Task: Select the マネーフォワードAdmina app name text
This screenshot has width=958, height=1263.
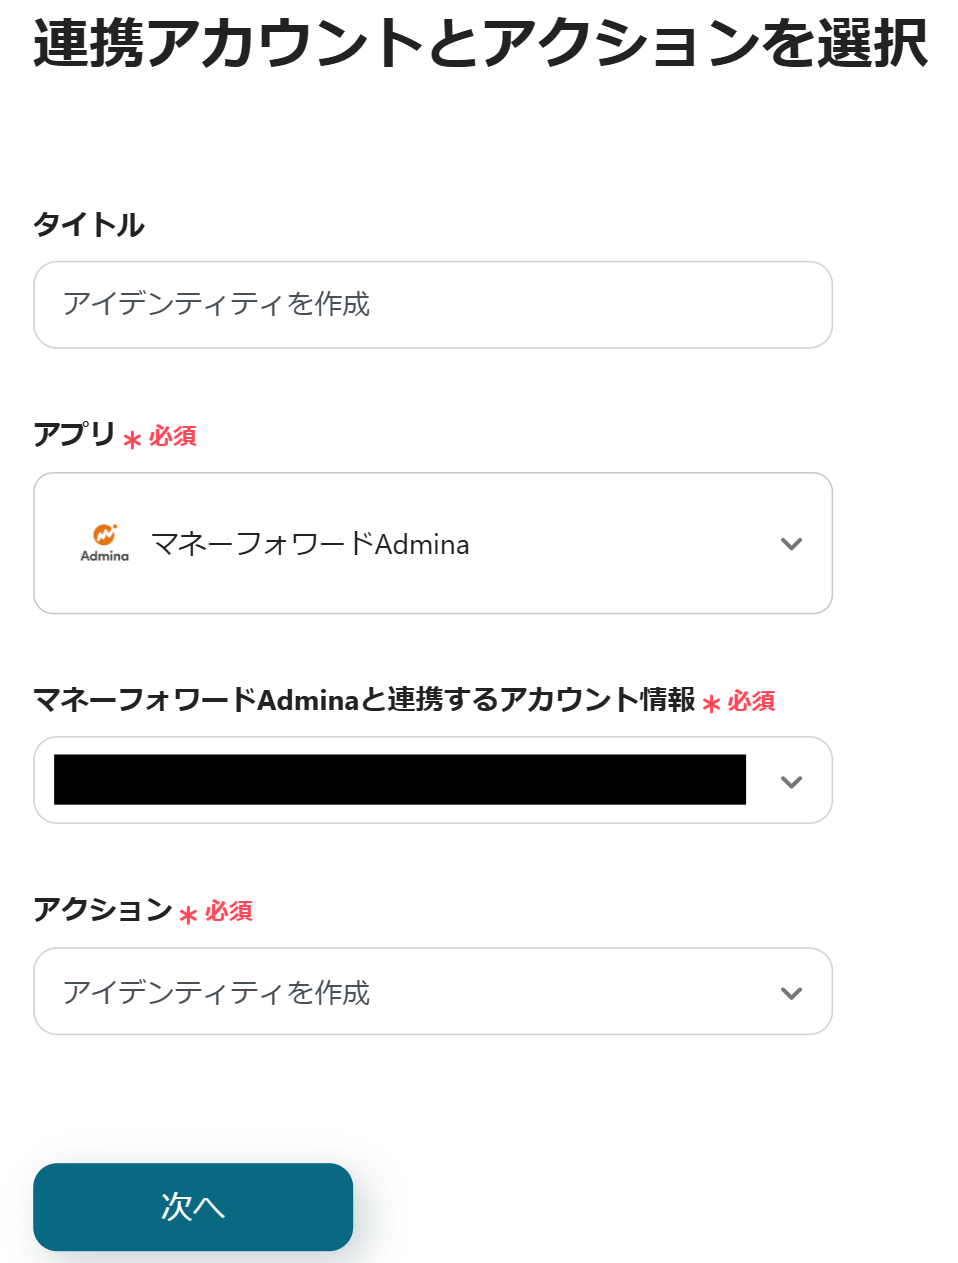Action: 310,544
